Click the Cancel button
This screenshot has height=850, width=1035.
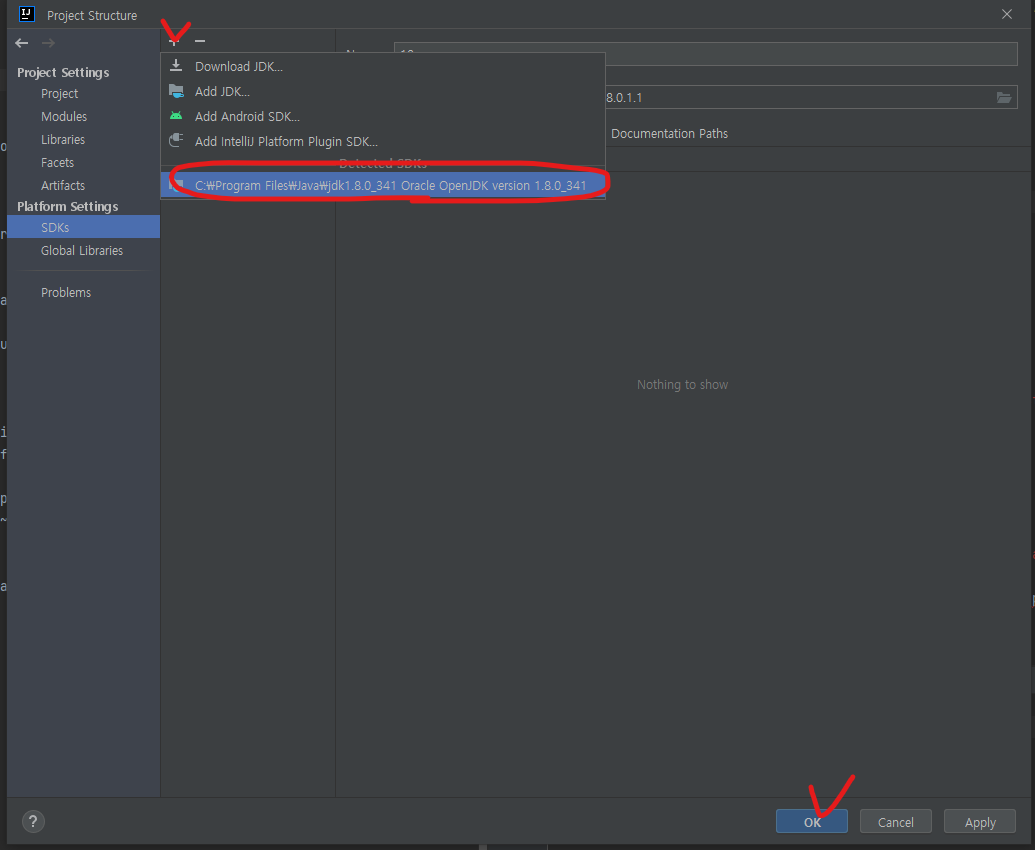[896, 822]
